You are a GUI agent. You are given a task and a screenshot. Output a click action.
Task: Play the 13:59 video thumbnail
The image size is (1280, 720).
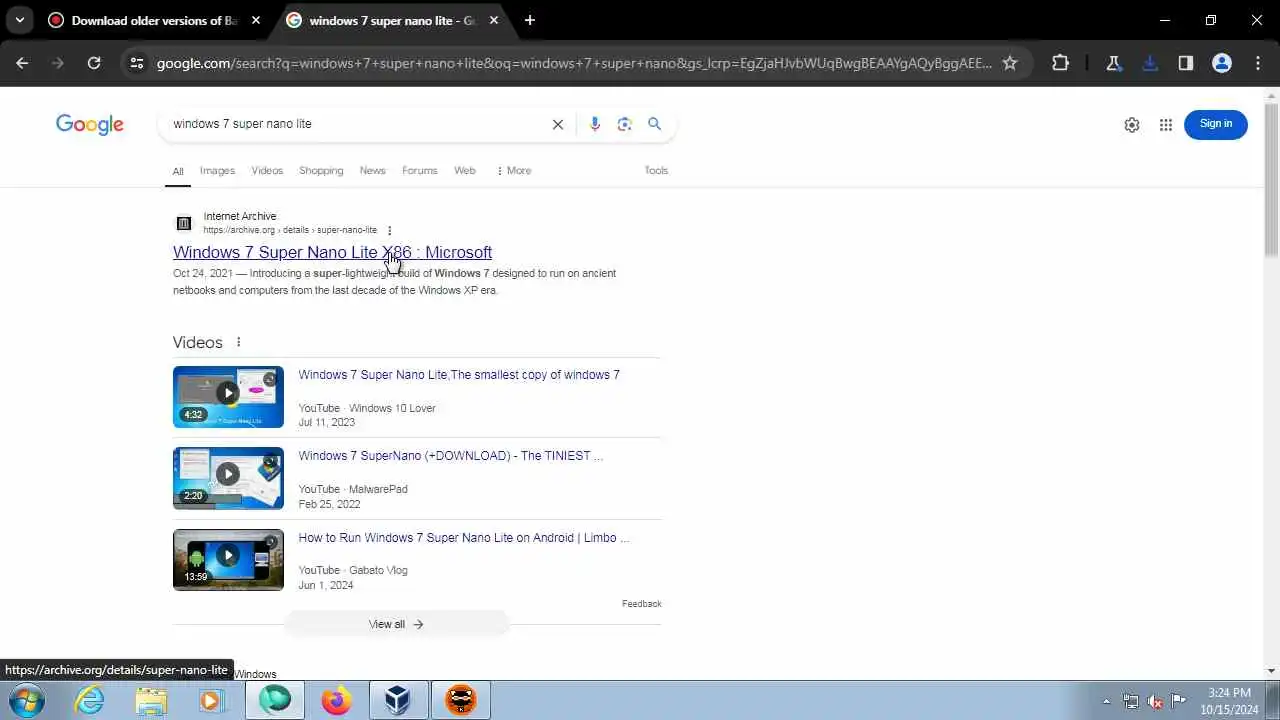point(228,560)
